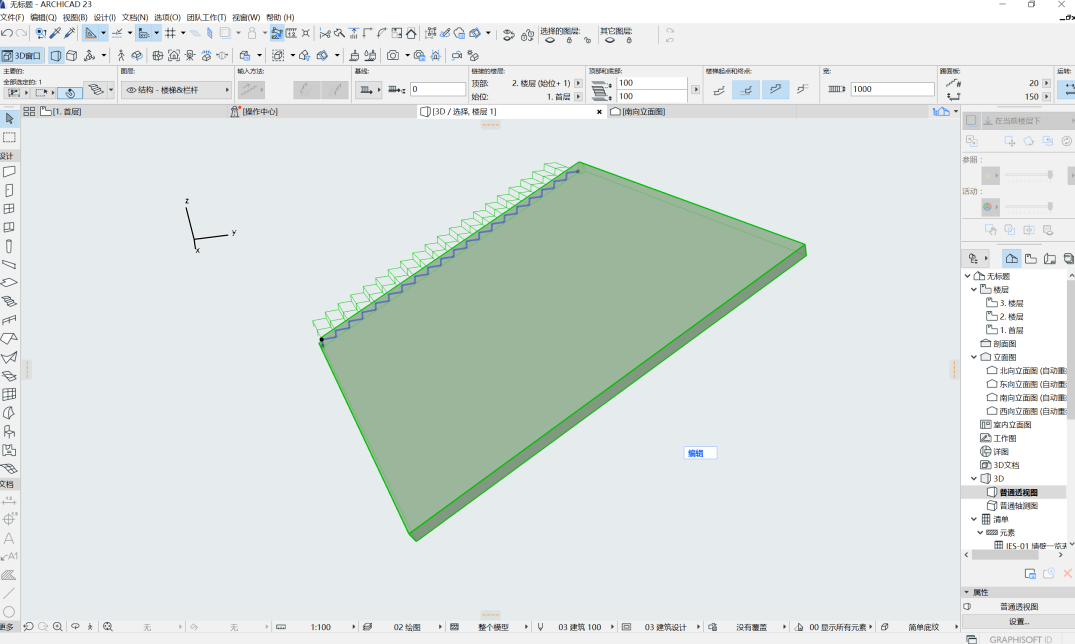Open the top linked story arrow beside 2. 楼层

[x=578, y=83]
